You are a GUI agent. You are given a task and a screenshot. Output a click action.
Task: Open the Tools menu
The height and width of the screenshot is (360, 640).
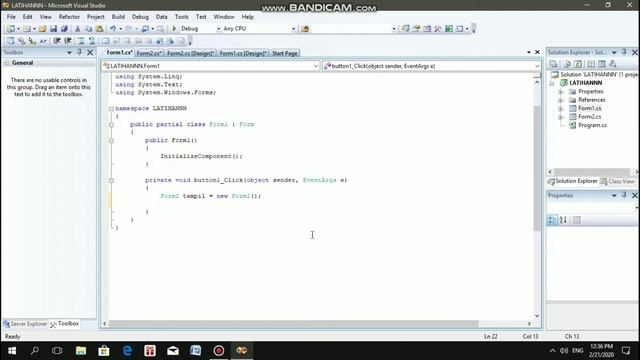pyautogui.click(x=182, y=17)
